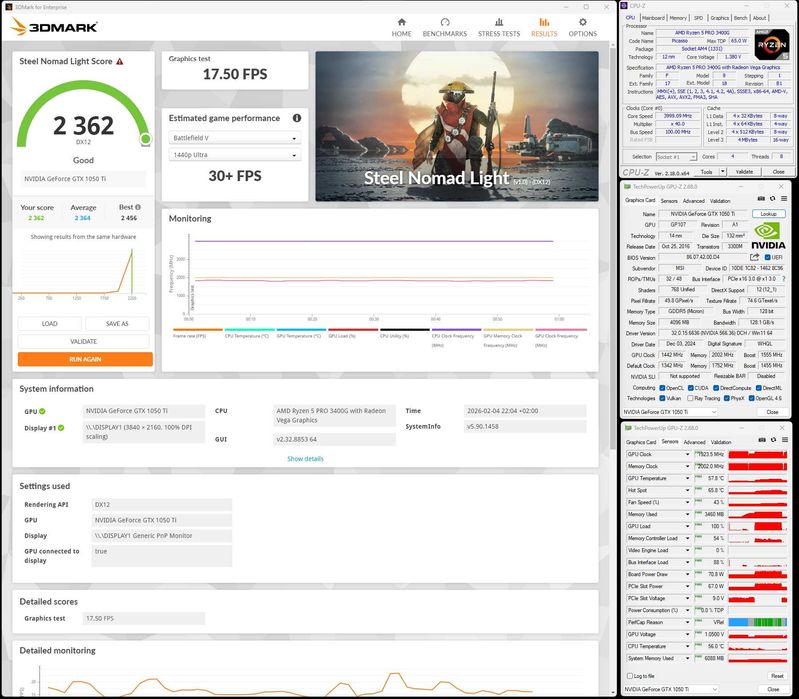Switch to the Mainboard tab in CPU-Z

(653, 17)
